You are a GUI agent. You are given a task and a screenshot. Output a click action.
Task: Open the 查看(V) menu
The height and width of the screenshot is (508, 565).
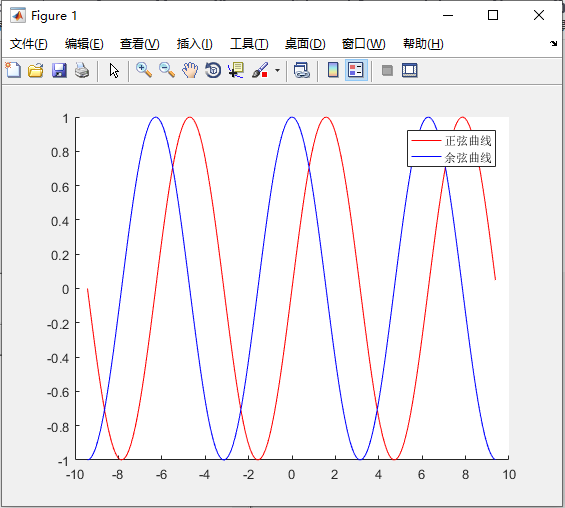139,44
